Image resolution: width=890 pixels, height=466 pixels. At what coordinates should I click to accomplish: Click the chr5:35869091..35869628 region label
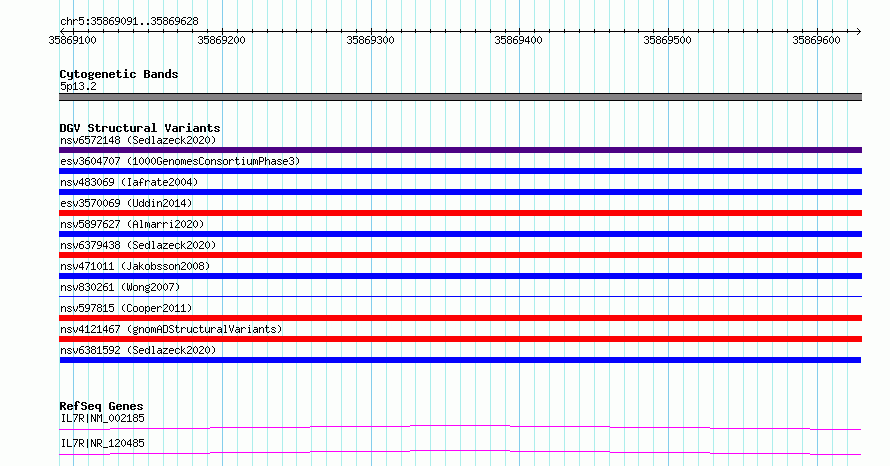(x=129, y=21)
